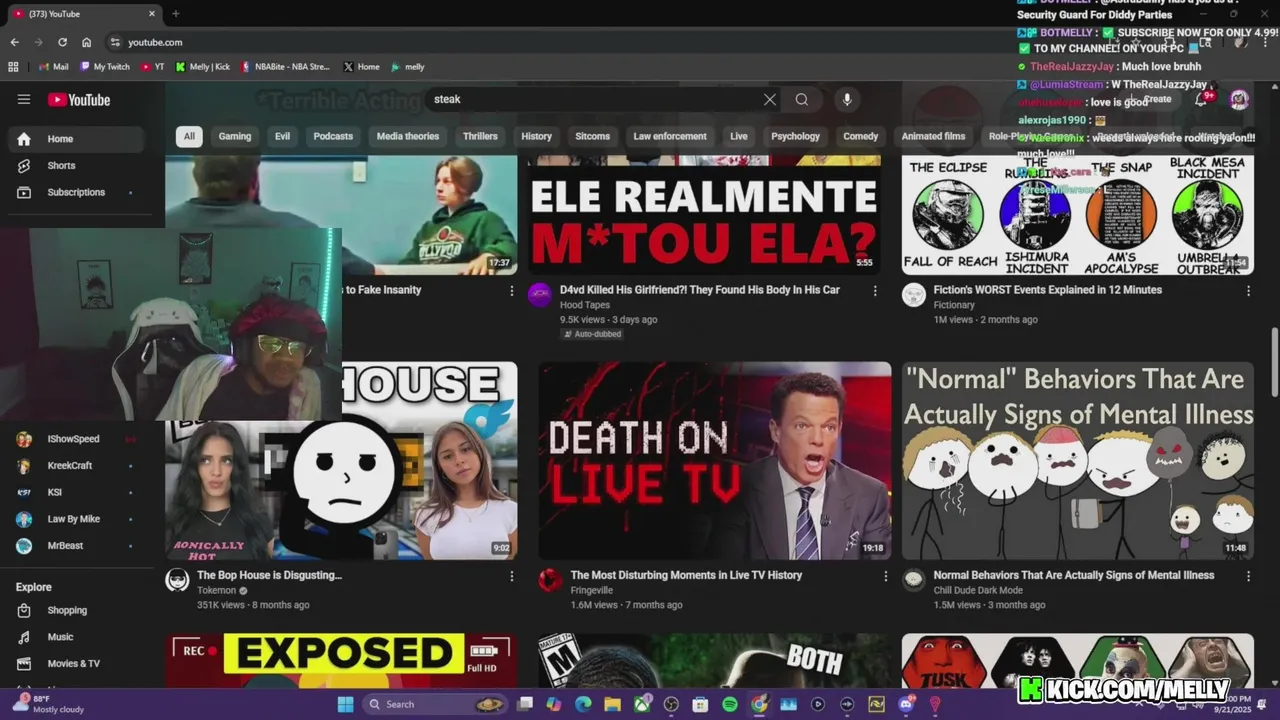Open the YouTube hamburger guide menu
This screenshot has width=1280, height=720.
24,99
